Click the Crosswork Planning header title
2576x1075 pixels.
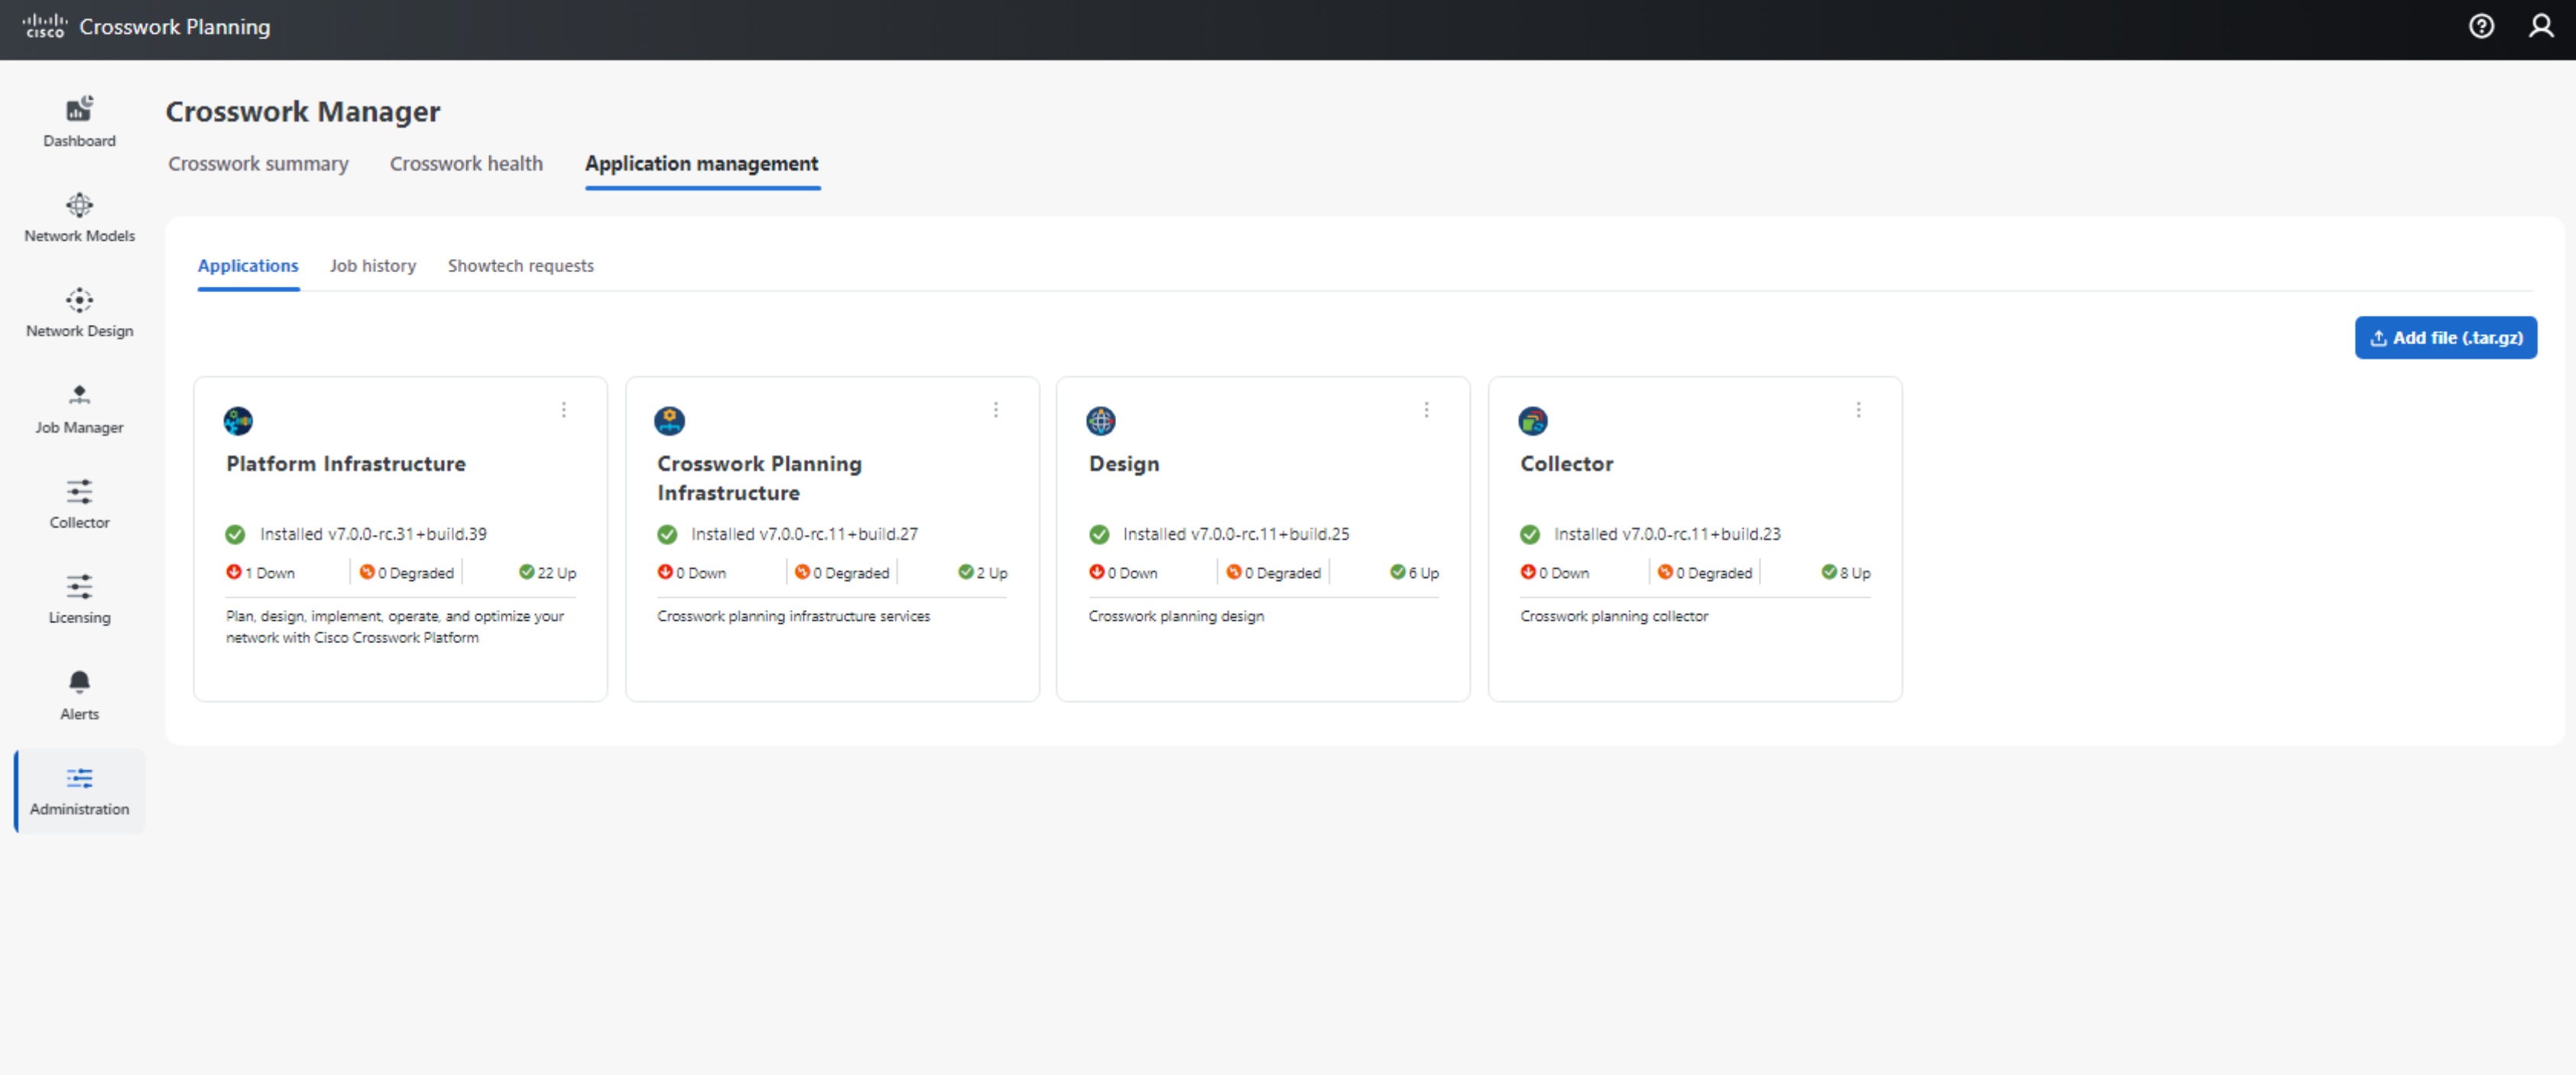[x=175, y=27]
